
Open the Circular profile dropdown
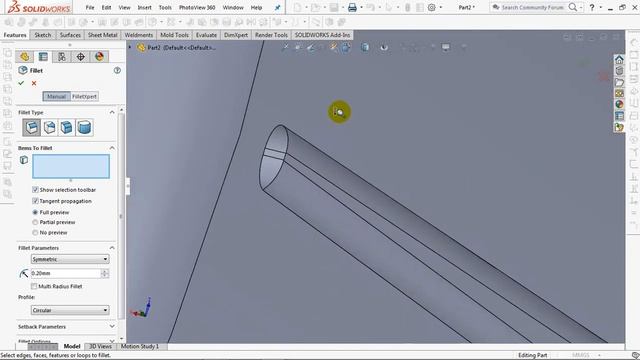[70, 310]
